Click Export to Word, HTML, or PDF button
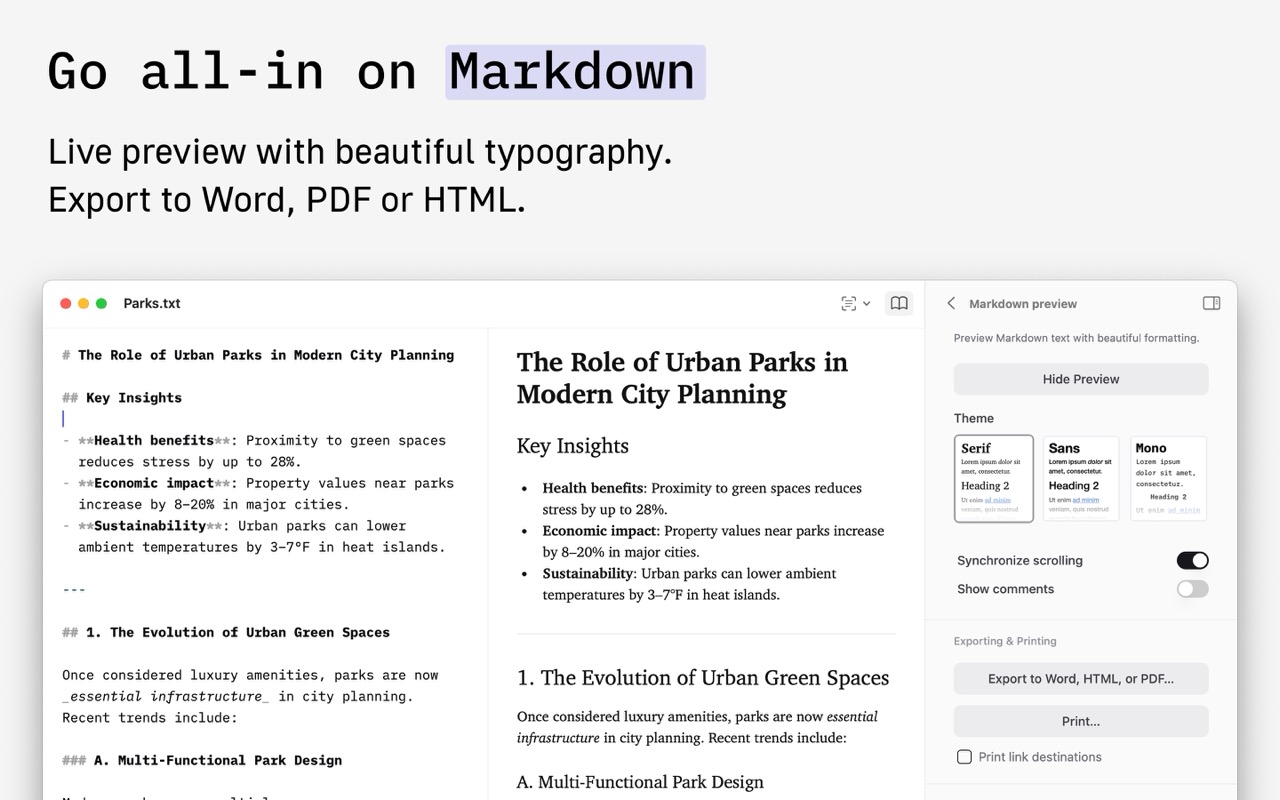This screenshot has height=800, width=1280. point(1080,678)
